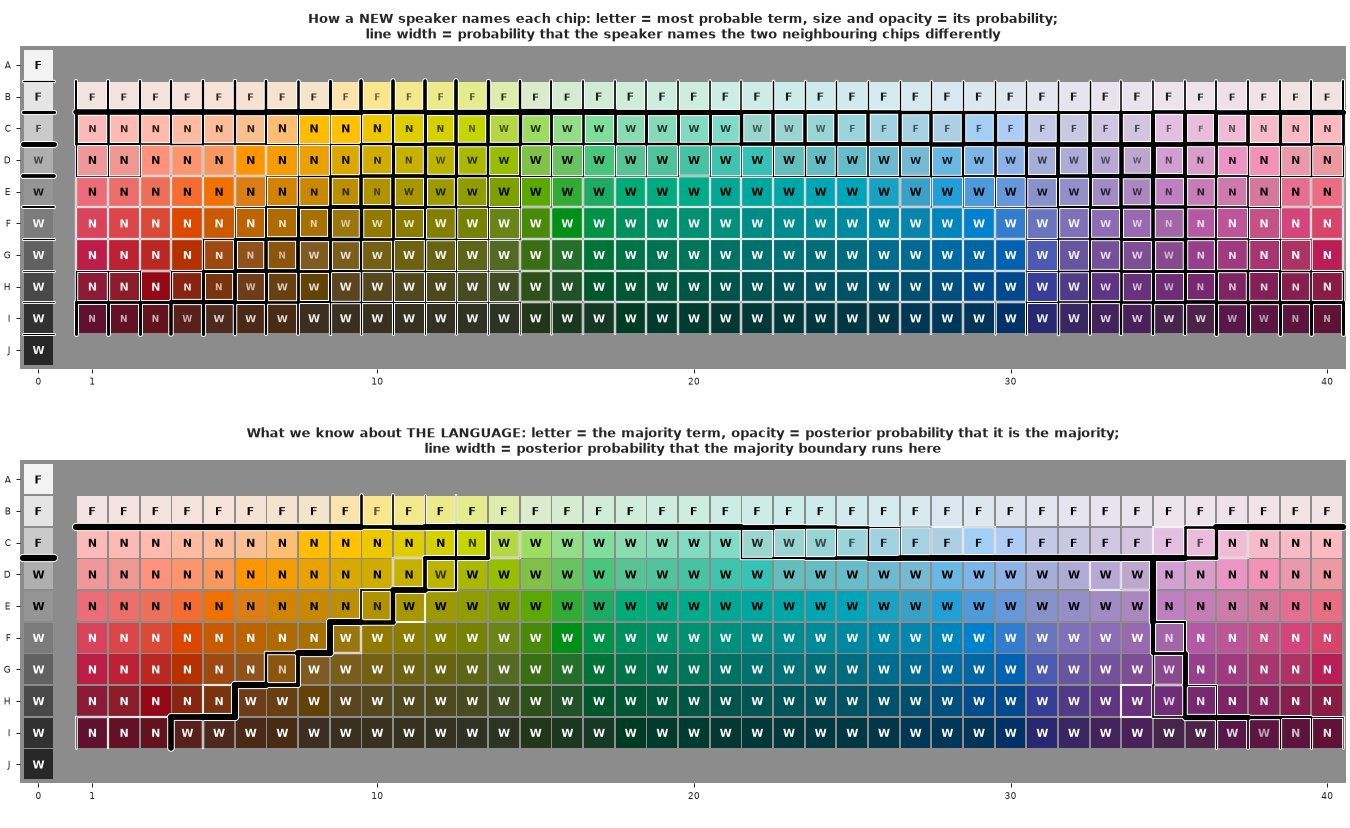Image resolution: width=1350 pixels, height=828 pixels.
Task: Pick the light gray F chip at row C, column 0 in the bottom chart
Action: (38, 543)
